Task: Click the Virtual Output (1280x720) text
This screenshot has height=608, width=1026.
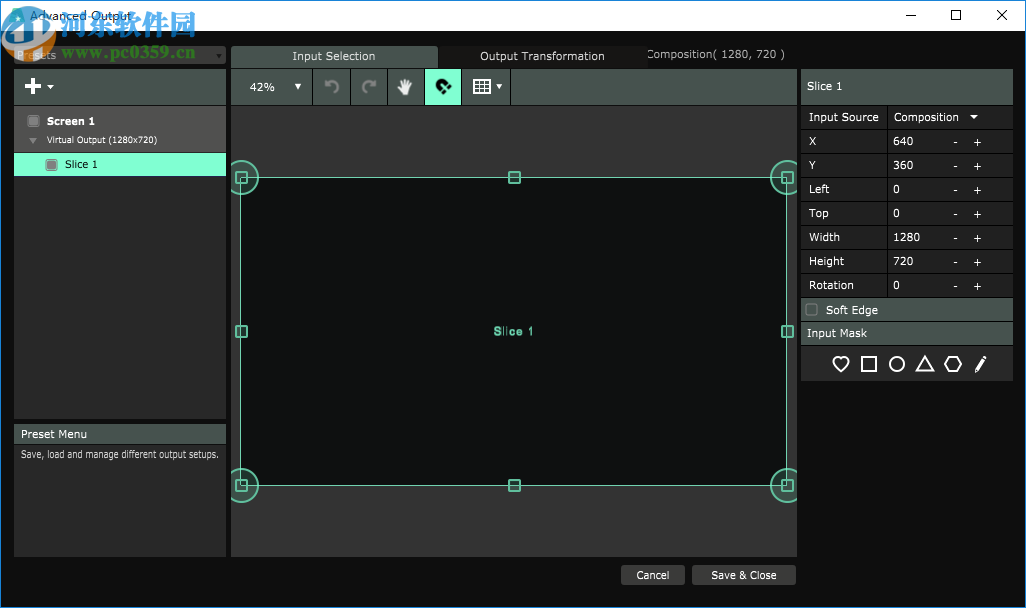Action: [102, 140]
